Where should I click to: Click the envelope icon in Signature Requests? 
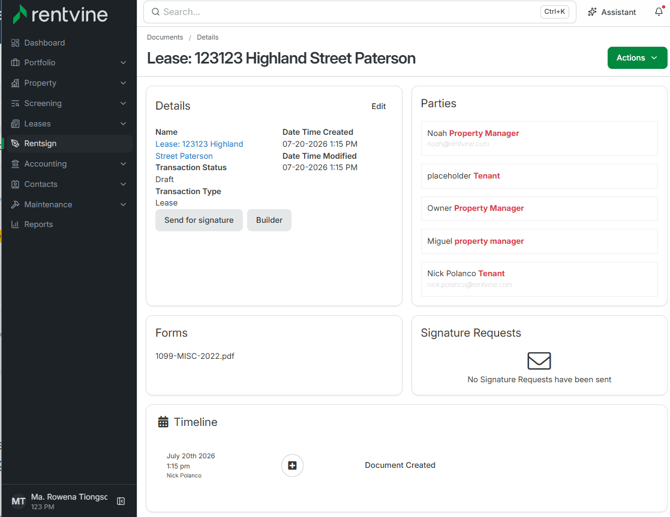pyautogui.click(x=539, y=361)
